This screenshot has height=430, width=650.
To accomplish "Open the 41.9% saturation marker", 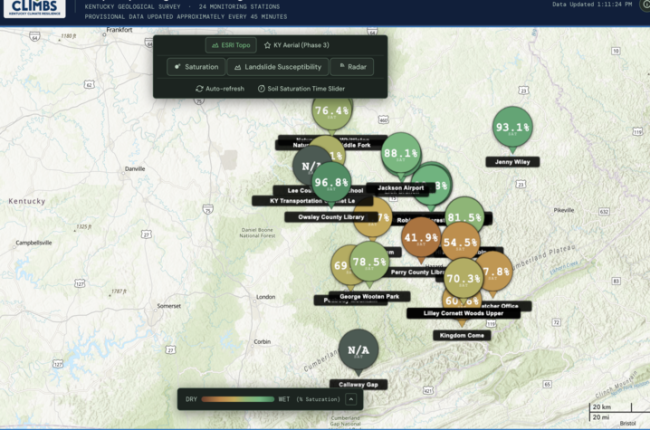I will (x=421, y=238).
